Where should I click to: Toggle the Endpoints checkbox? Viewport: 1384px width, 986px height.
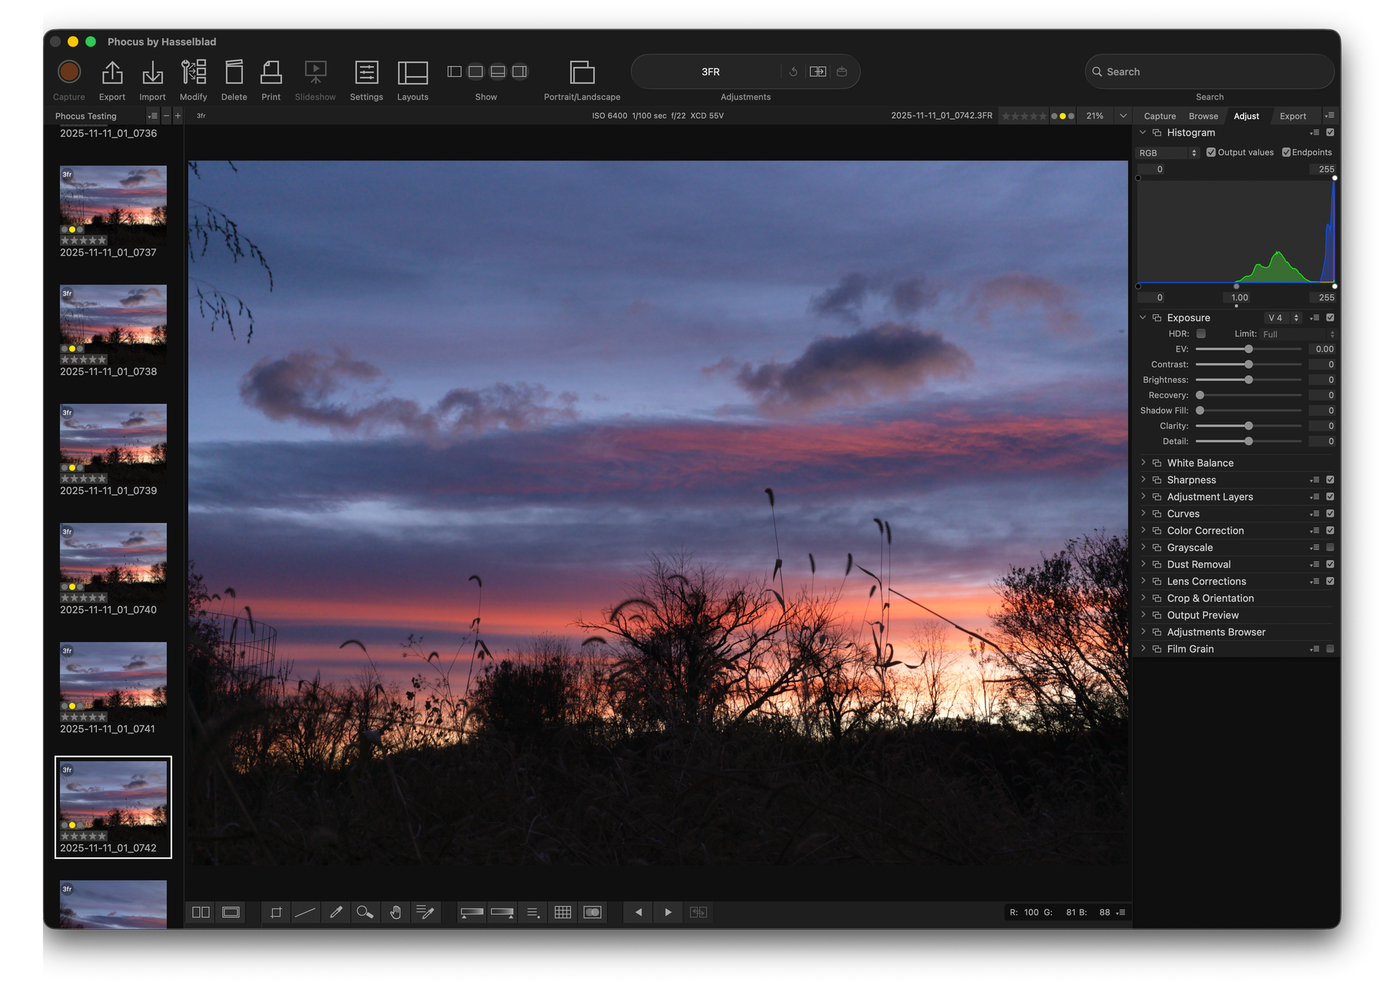pos(1286,153)
